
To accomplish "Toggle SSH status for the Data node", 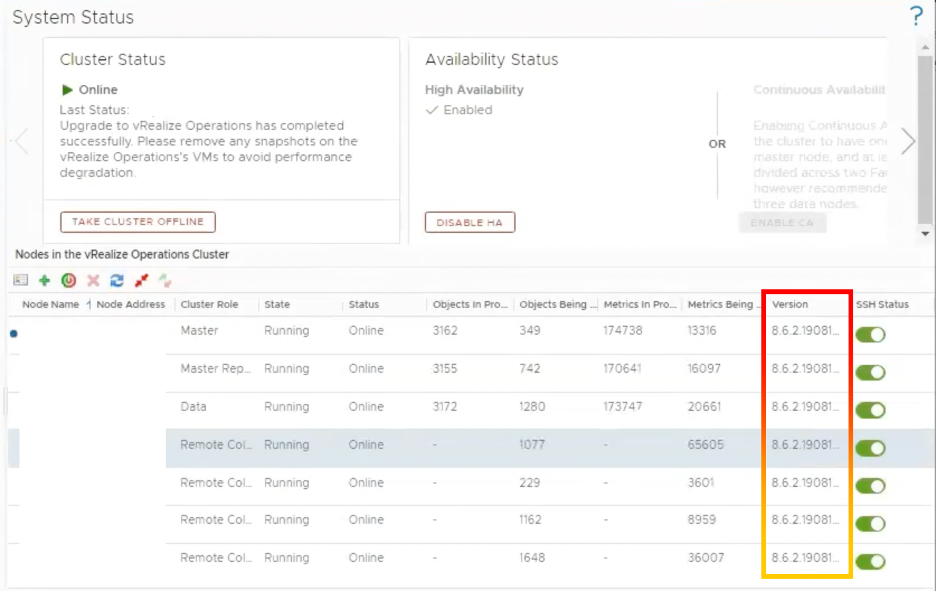I will (870, 410).
